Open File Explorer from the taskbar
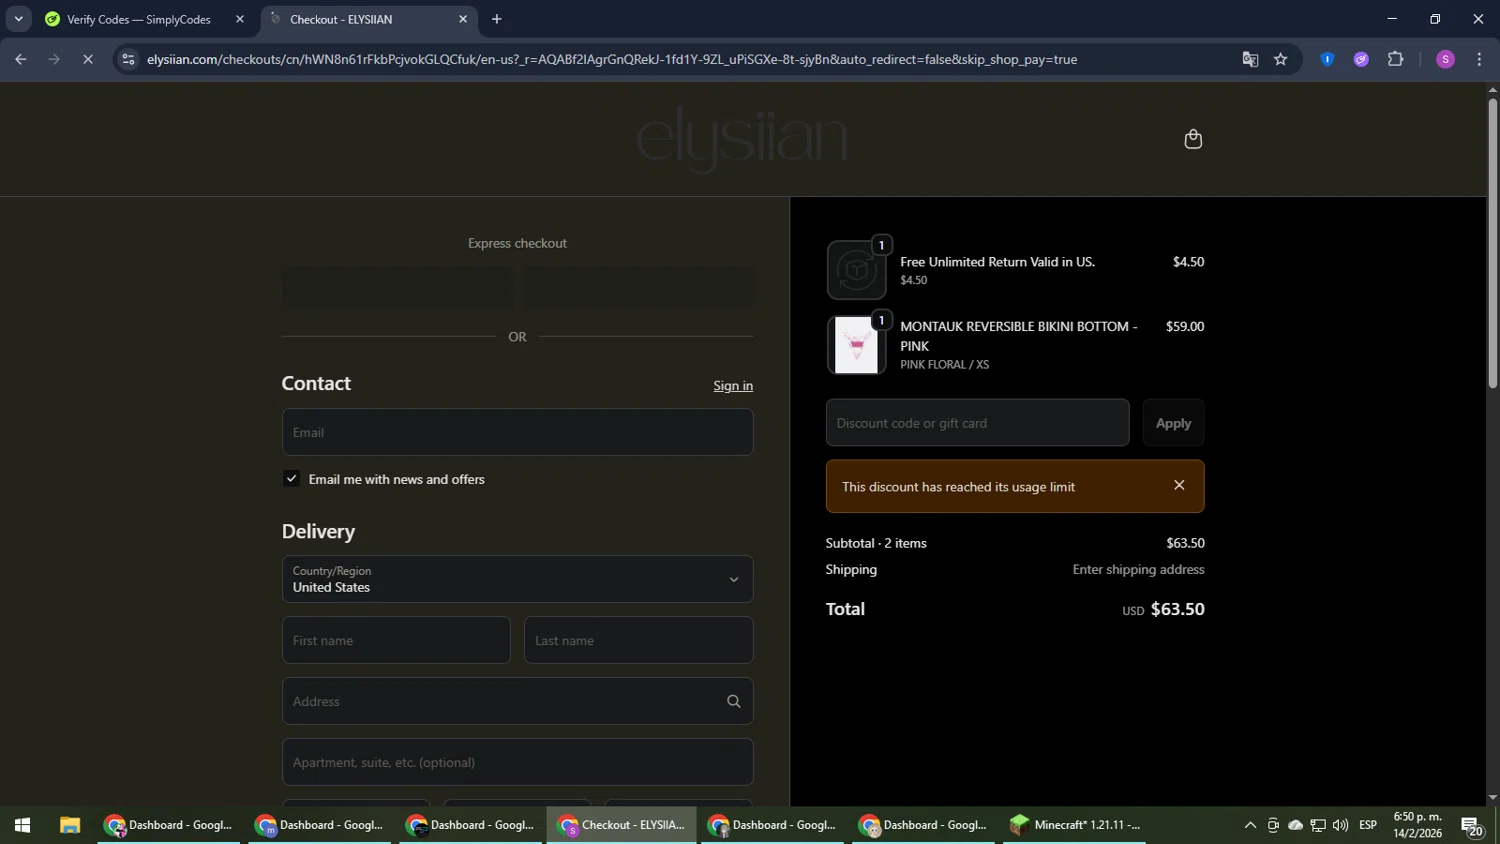 click(70, 825)
